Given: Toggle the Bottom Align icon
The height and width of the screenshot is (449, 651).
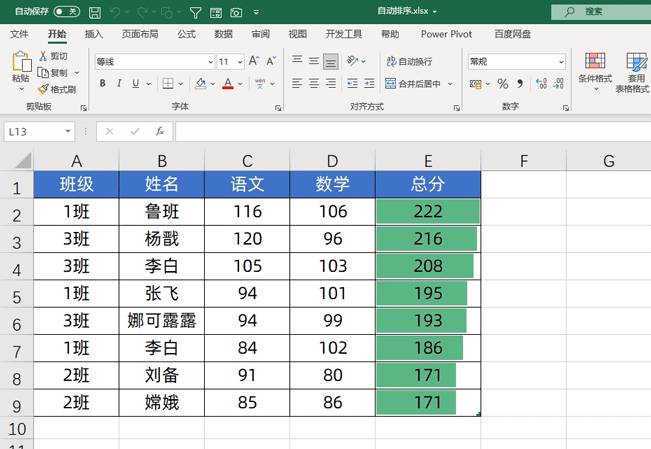Looking at the screenshot, I should [331, 61].
